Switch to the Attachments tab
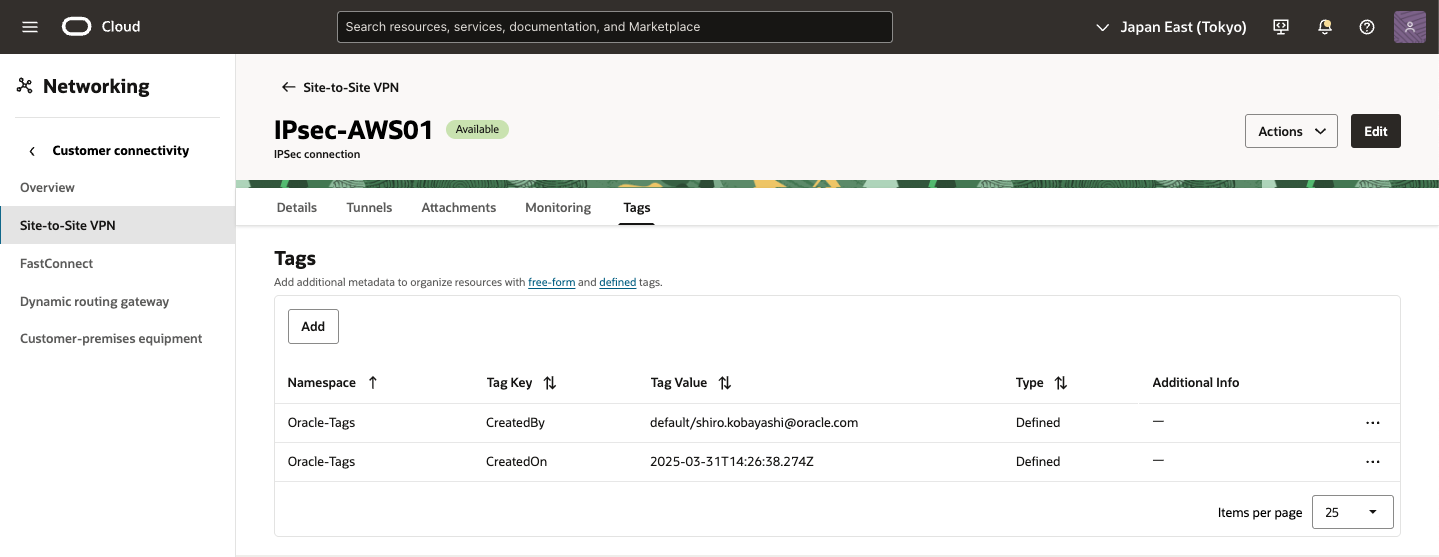This screenshot has width=1439, height=557. coord(459,207)
